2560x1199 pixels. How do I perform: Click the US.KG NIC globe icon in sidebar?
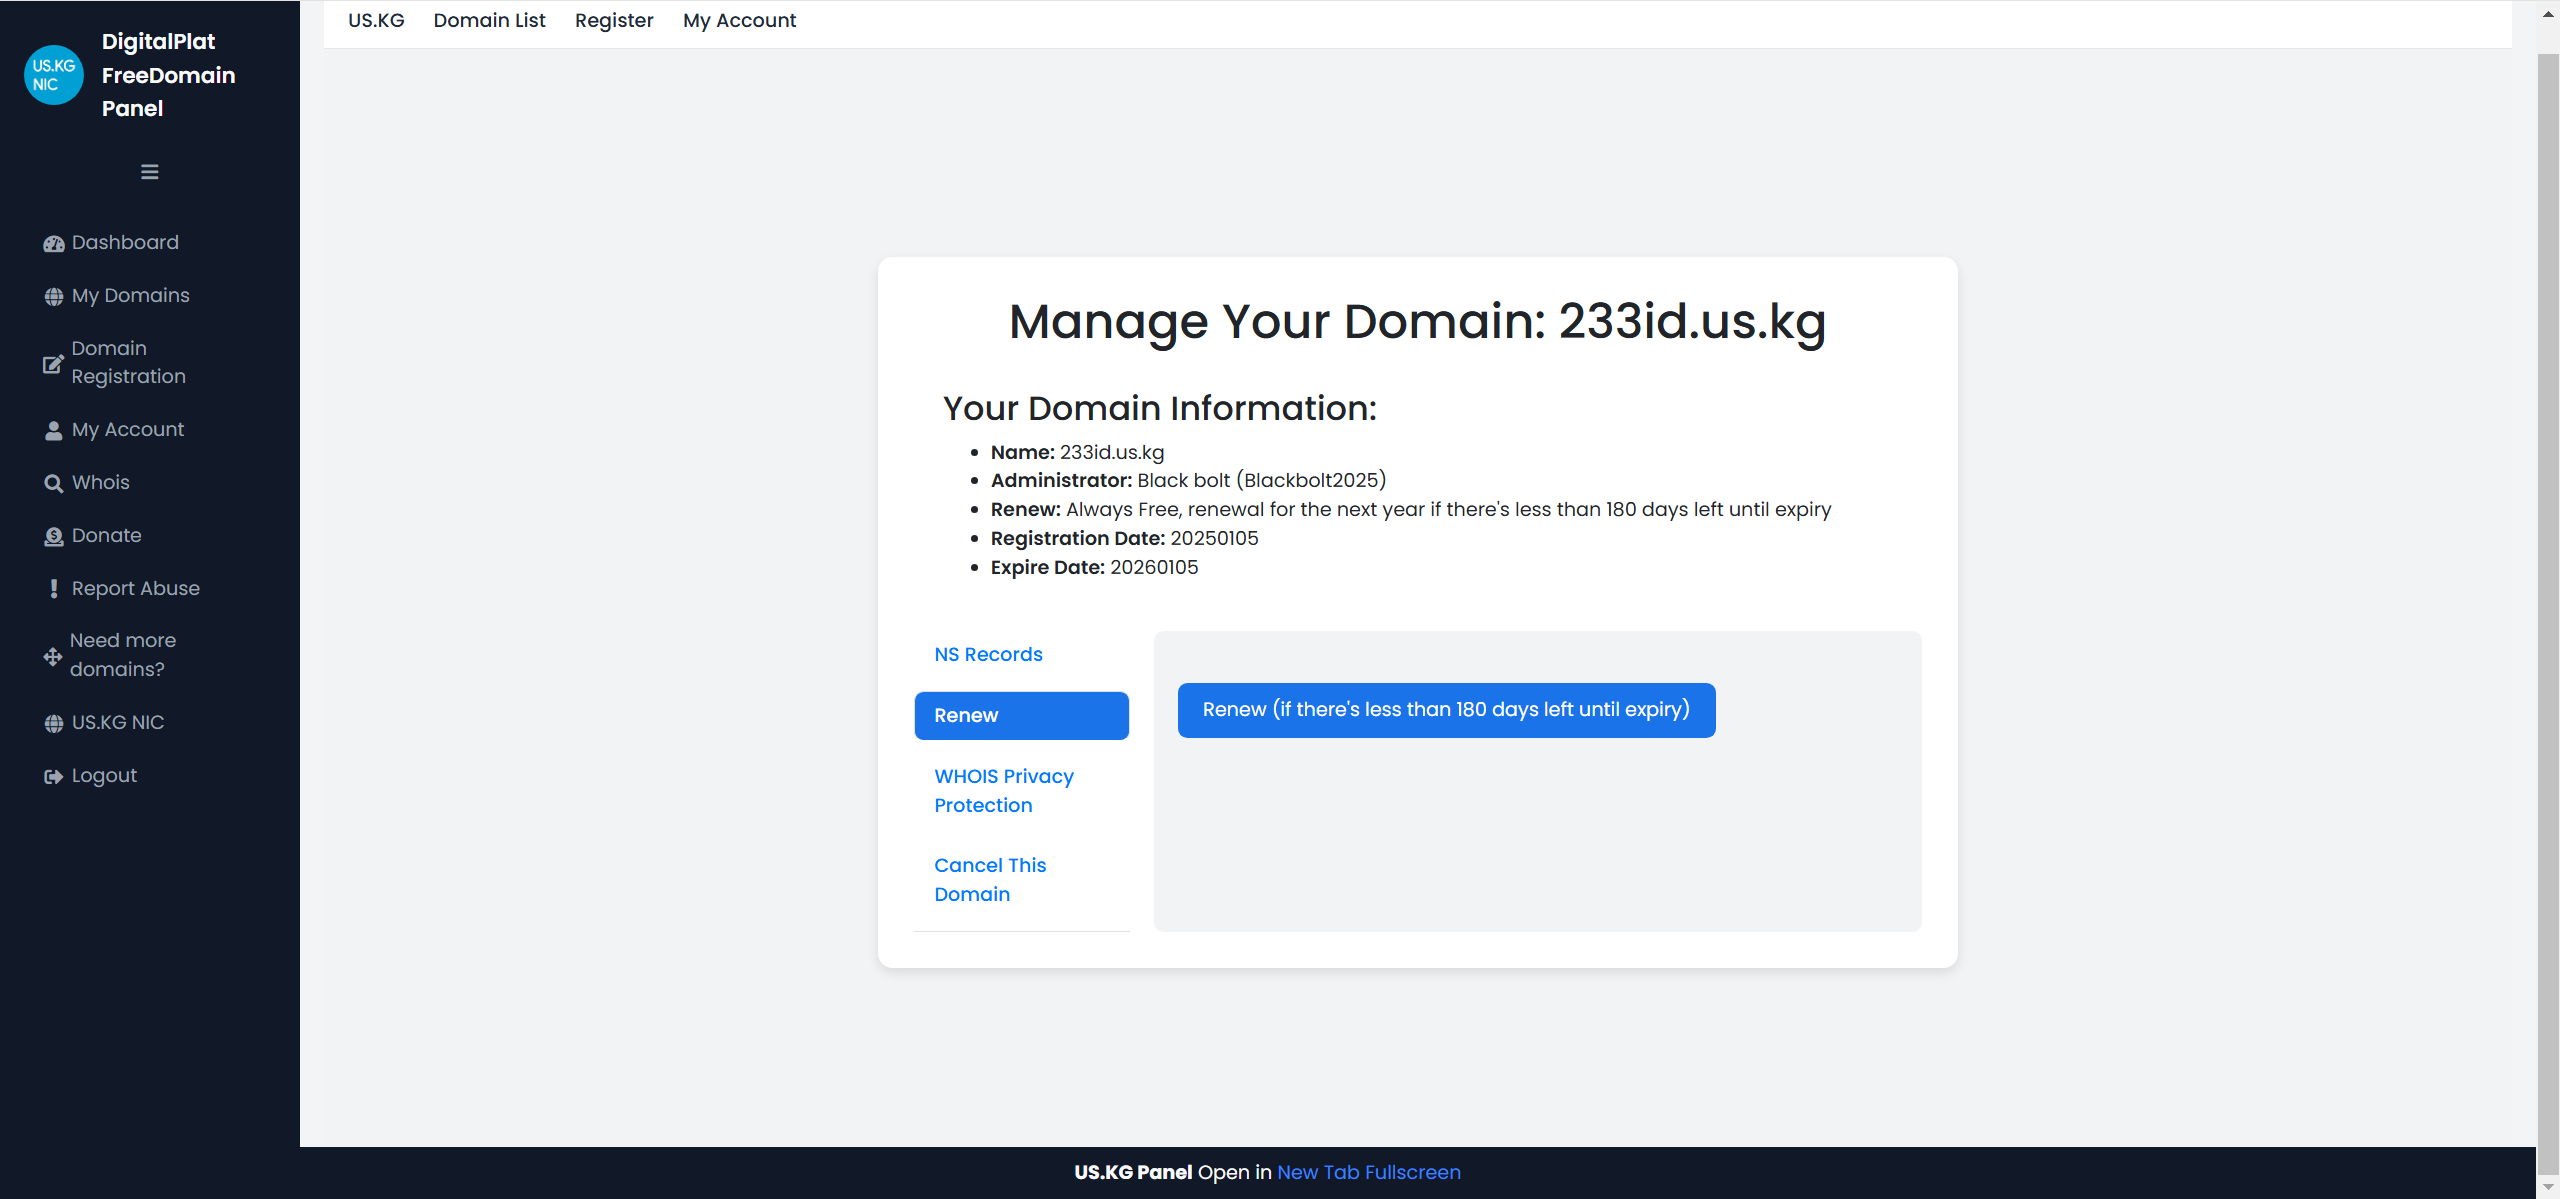coord(54,723)
